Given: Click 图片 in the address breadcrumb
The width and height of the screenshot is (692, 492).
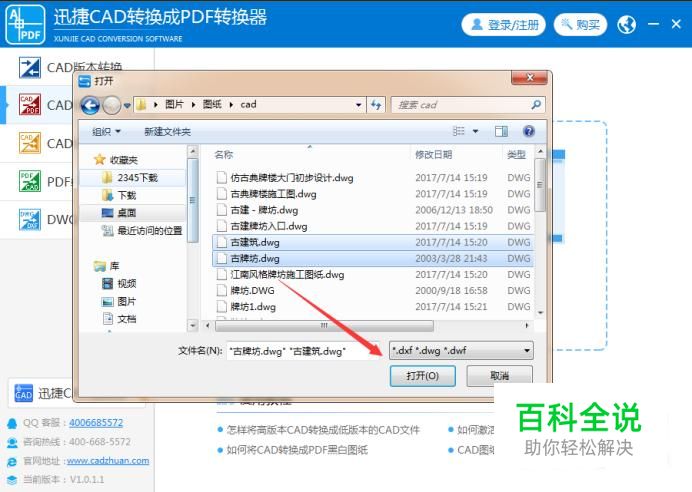Looking at the screenshot, I should pyautogui.click(x=174, y=105).
